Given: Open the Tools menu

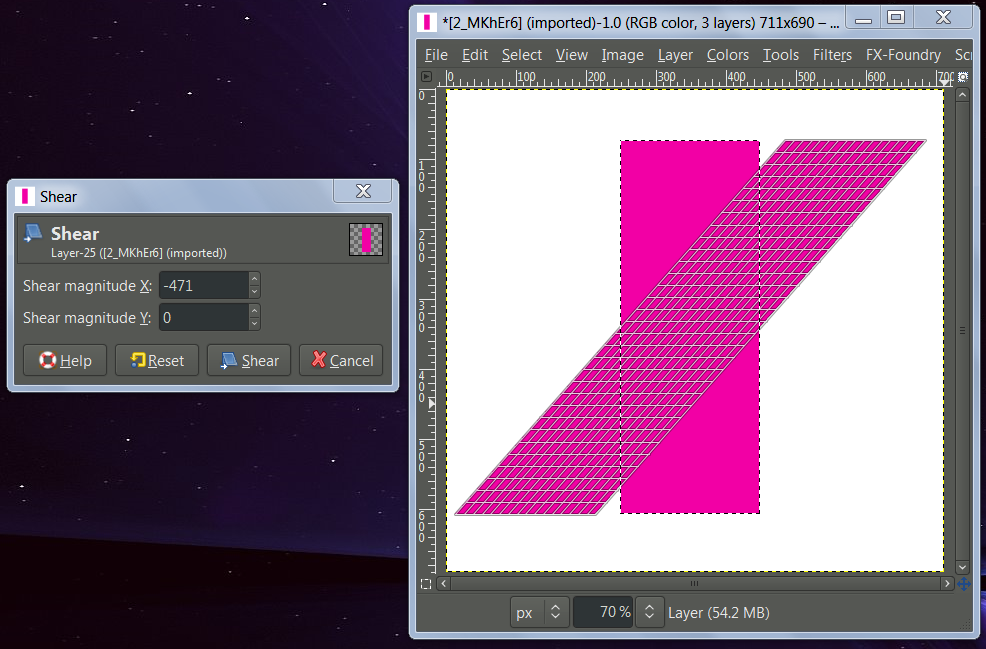Looking at the screenshot, I should (x=781, y=55).
